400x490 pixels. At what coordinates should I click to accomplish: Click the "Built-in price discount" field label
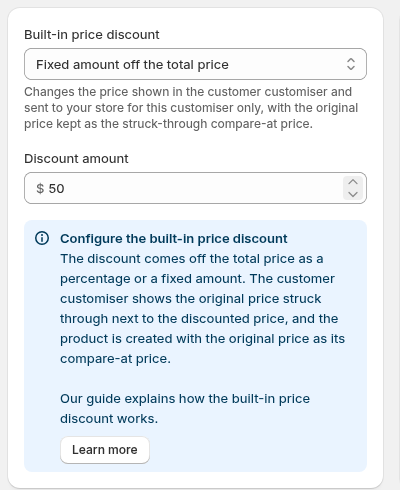click(92, 35)
